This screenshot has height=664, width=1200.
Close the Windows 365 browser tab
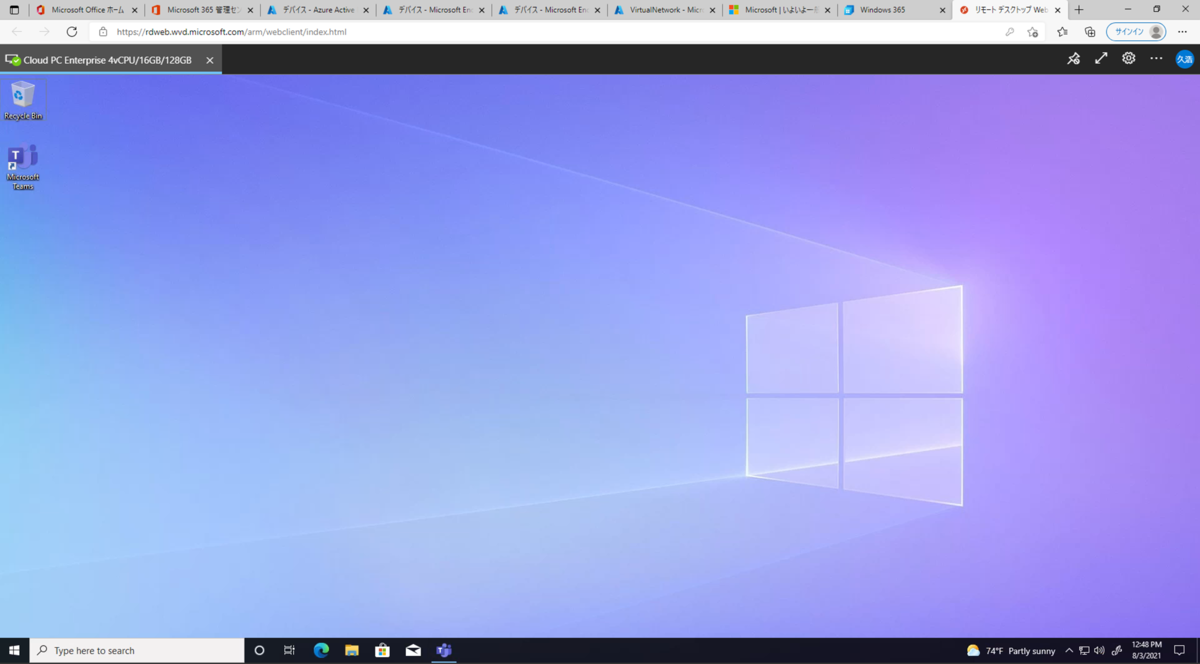point(942,10)
